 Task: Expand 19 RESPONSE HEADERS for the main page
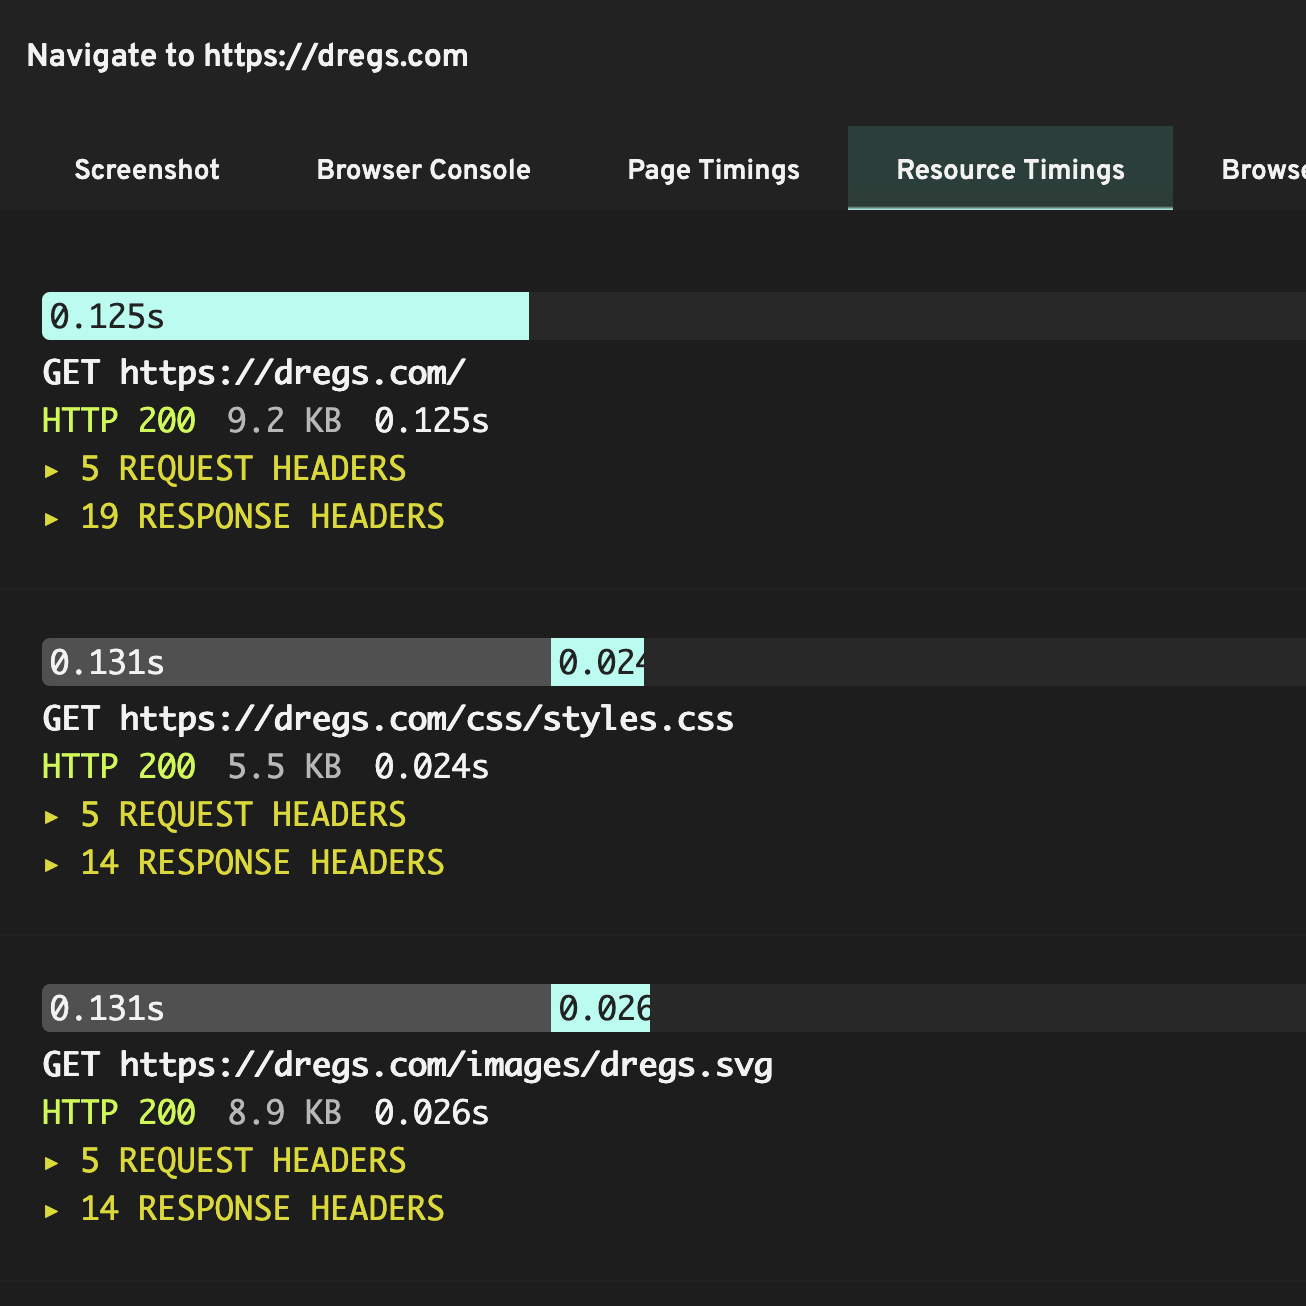coord(262,516)
